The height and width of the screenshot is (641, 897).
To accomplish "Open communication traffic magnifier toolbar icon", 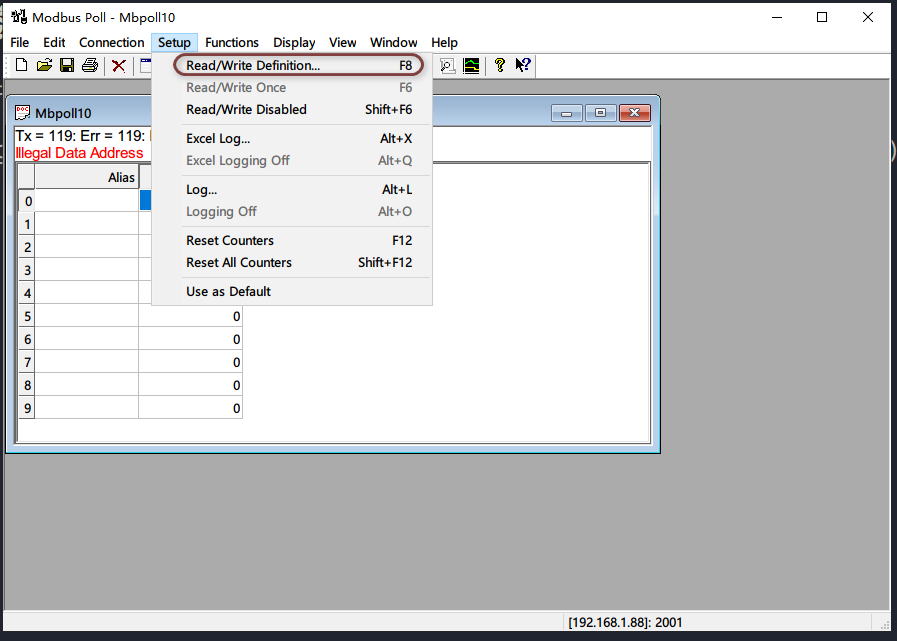I will coord(447,66).
